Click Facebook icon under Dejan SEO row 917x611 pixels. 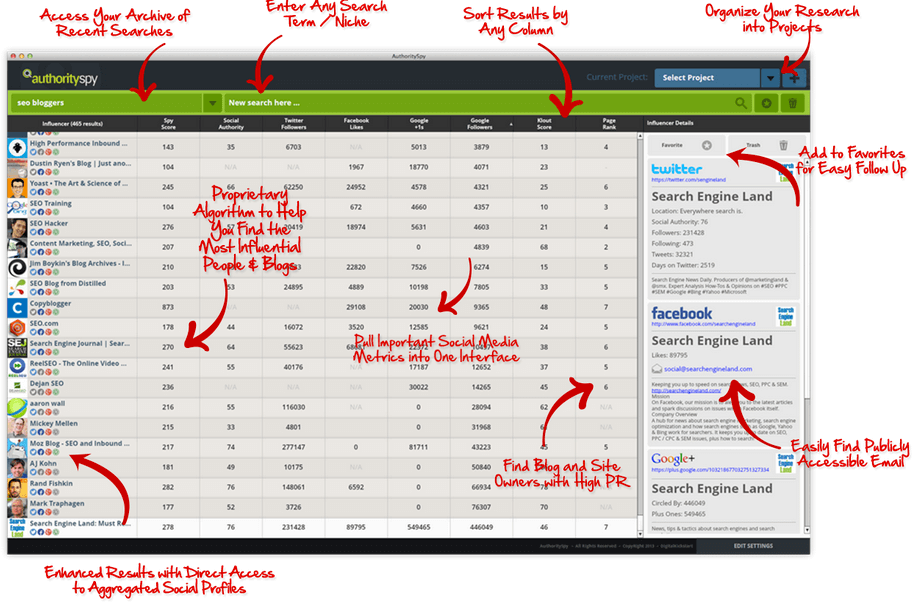tap(41, 392)
